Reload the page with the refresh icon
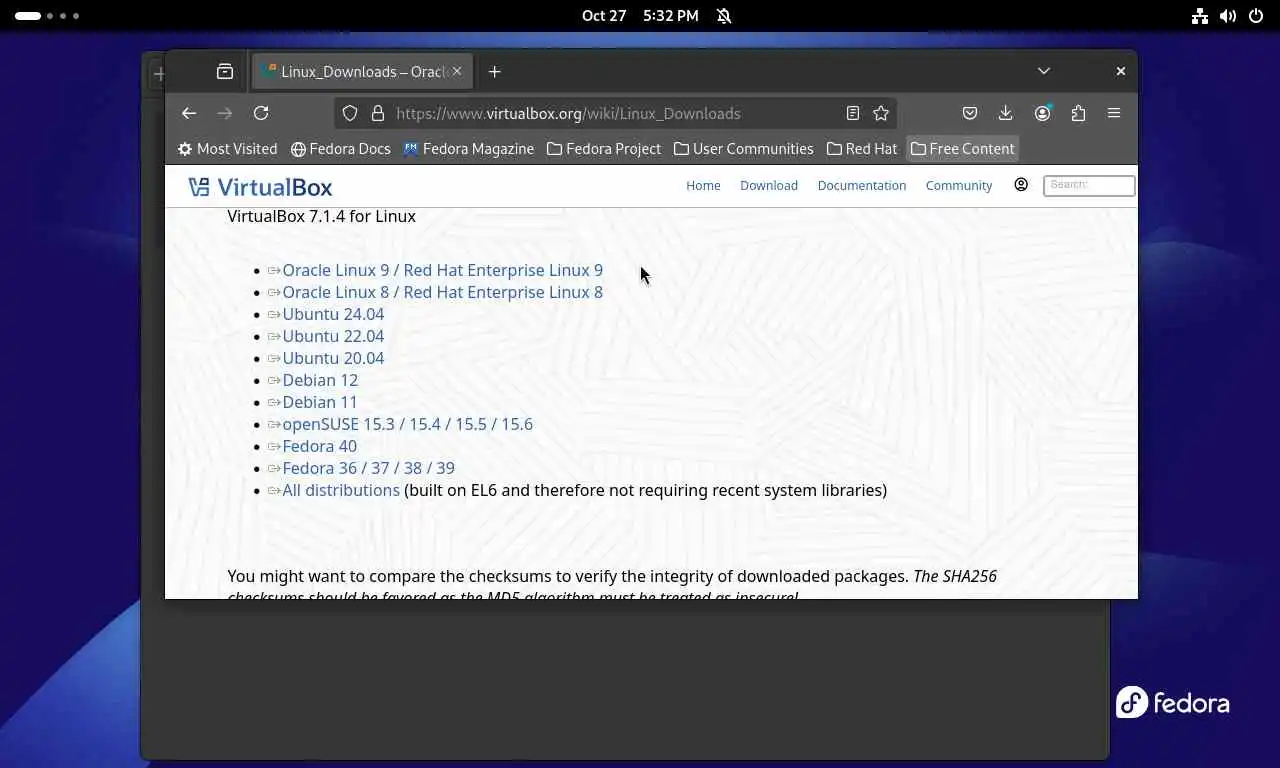This screenshot has width=1280, height=768. click(x=261, y=113)
